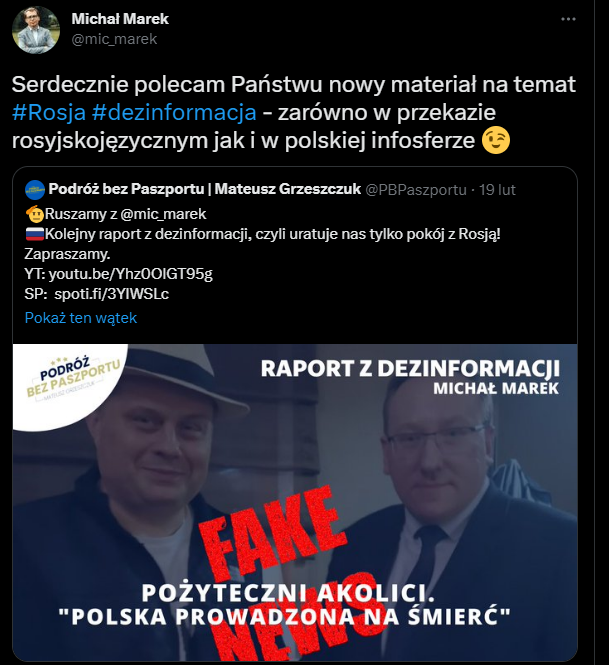This screenshot has width=609, height=665.
Task: Click the Russian flag emoji in quoted tweet
Action: pyautogui.click(x=35, y=234)
